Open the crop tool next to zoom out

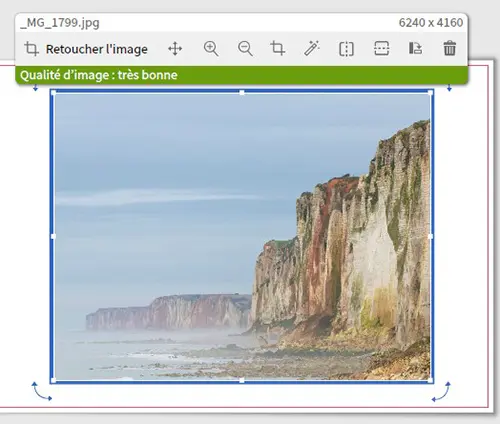pos(278,48)
